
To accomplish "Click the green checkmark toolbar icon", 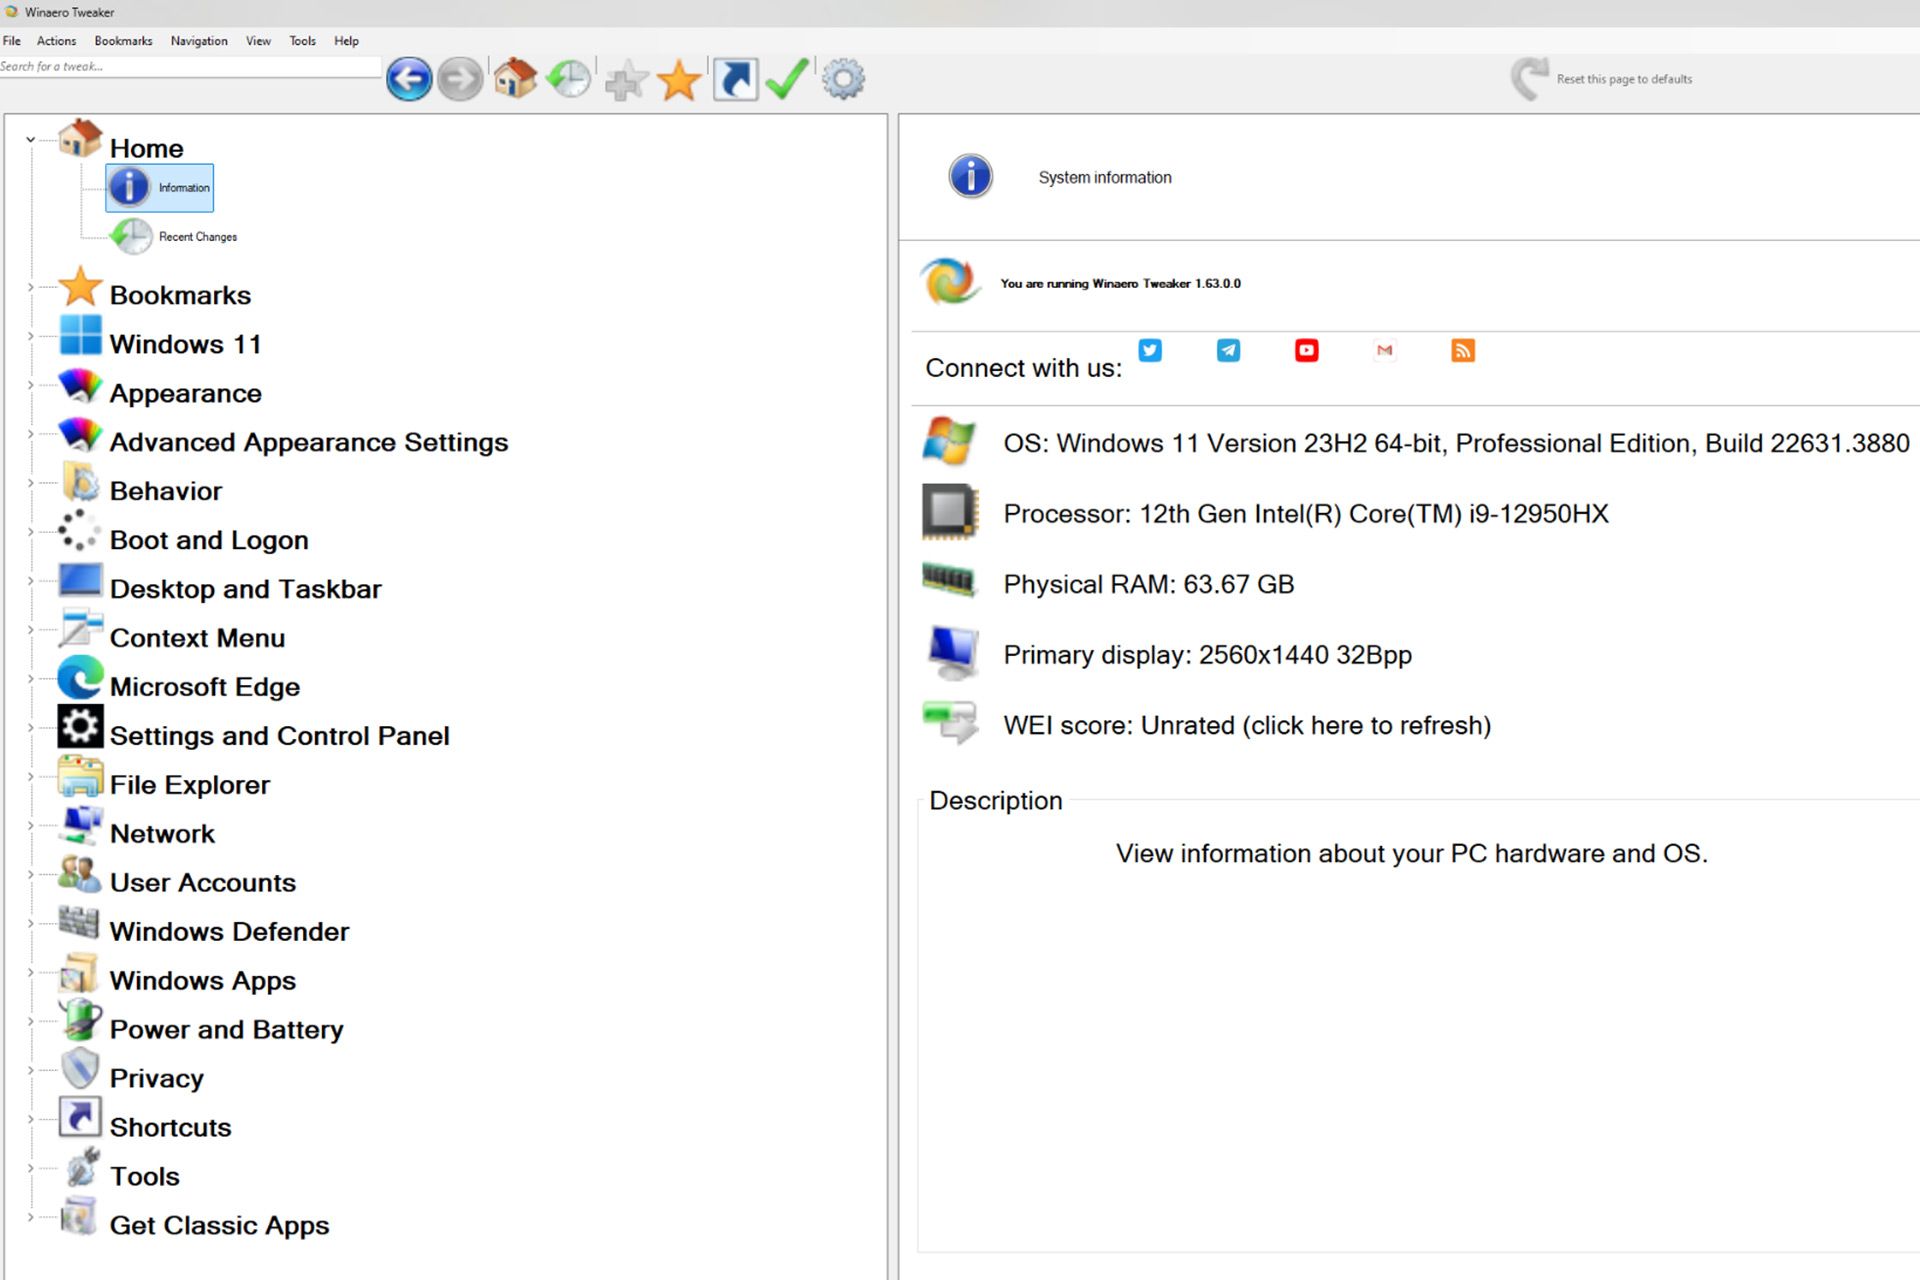I will pyautogui.click(x=788, y=79).
